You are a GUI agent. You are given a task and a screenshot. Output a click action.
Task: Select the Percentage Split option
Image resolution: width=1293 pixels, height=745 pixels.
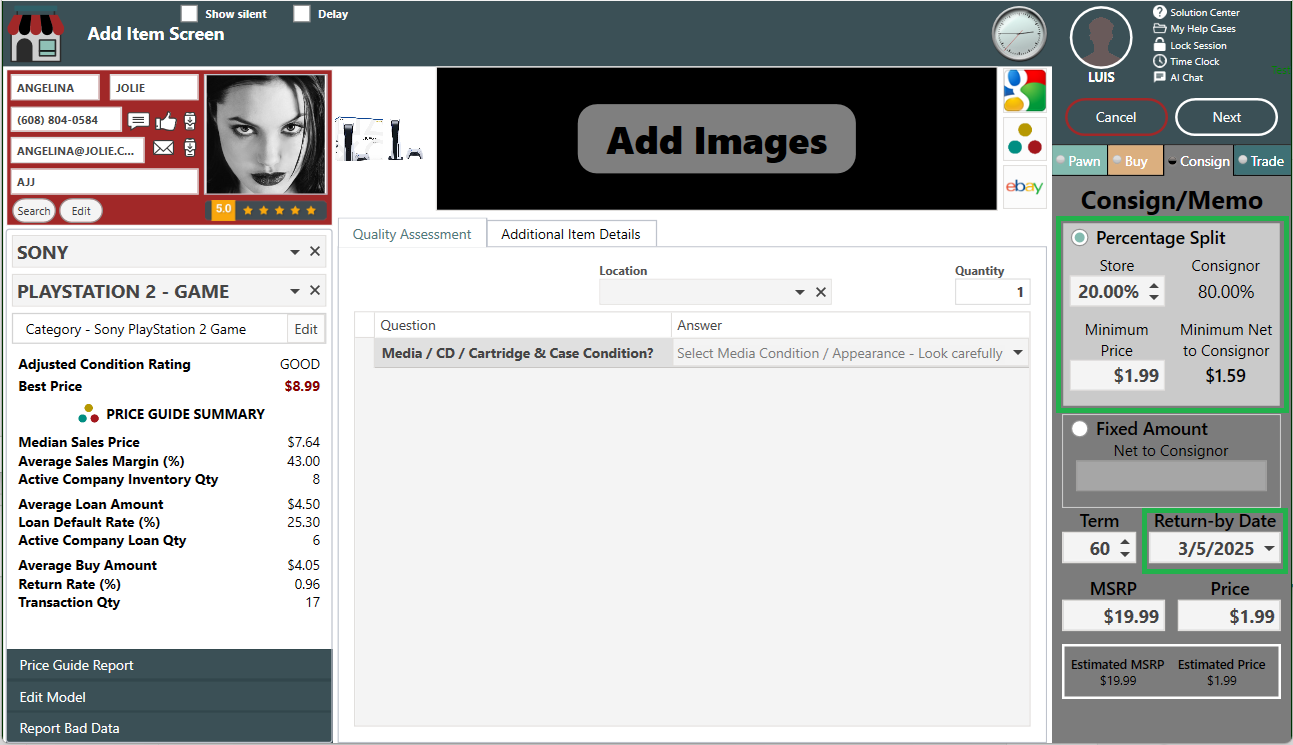(1080, 238)
